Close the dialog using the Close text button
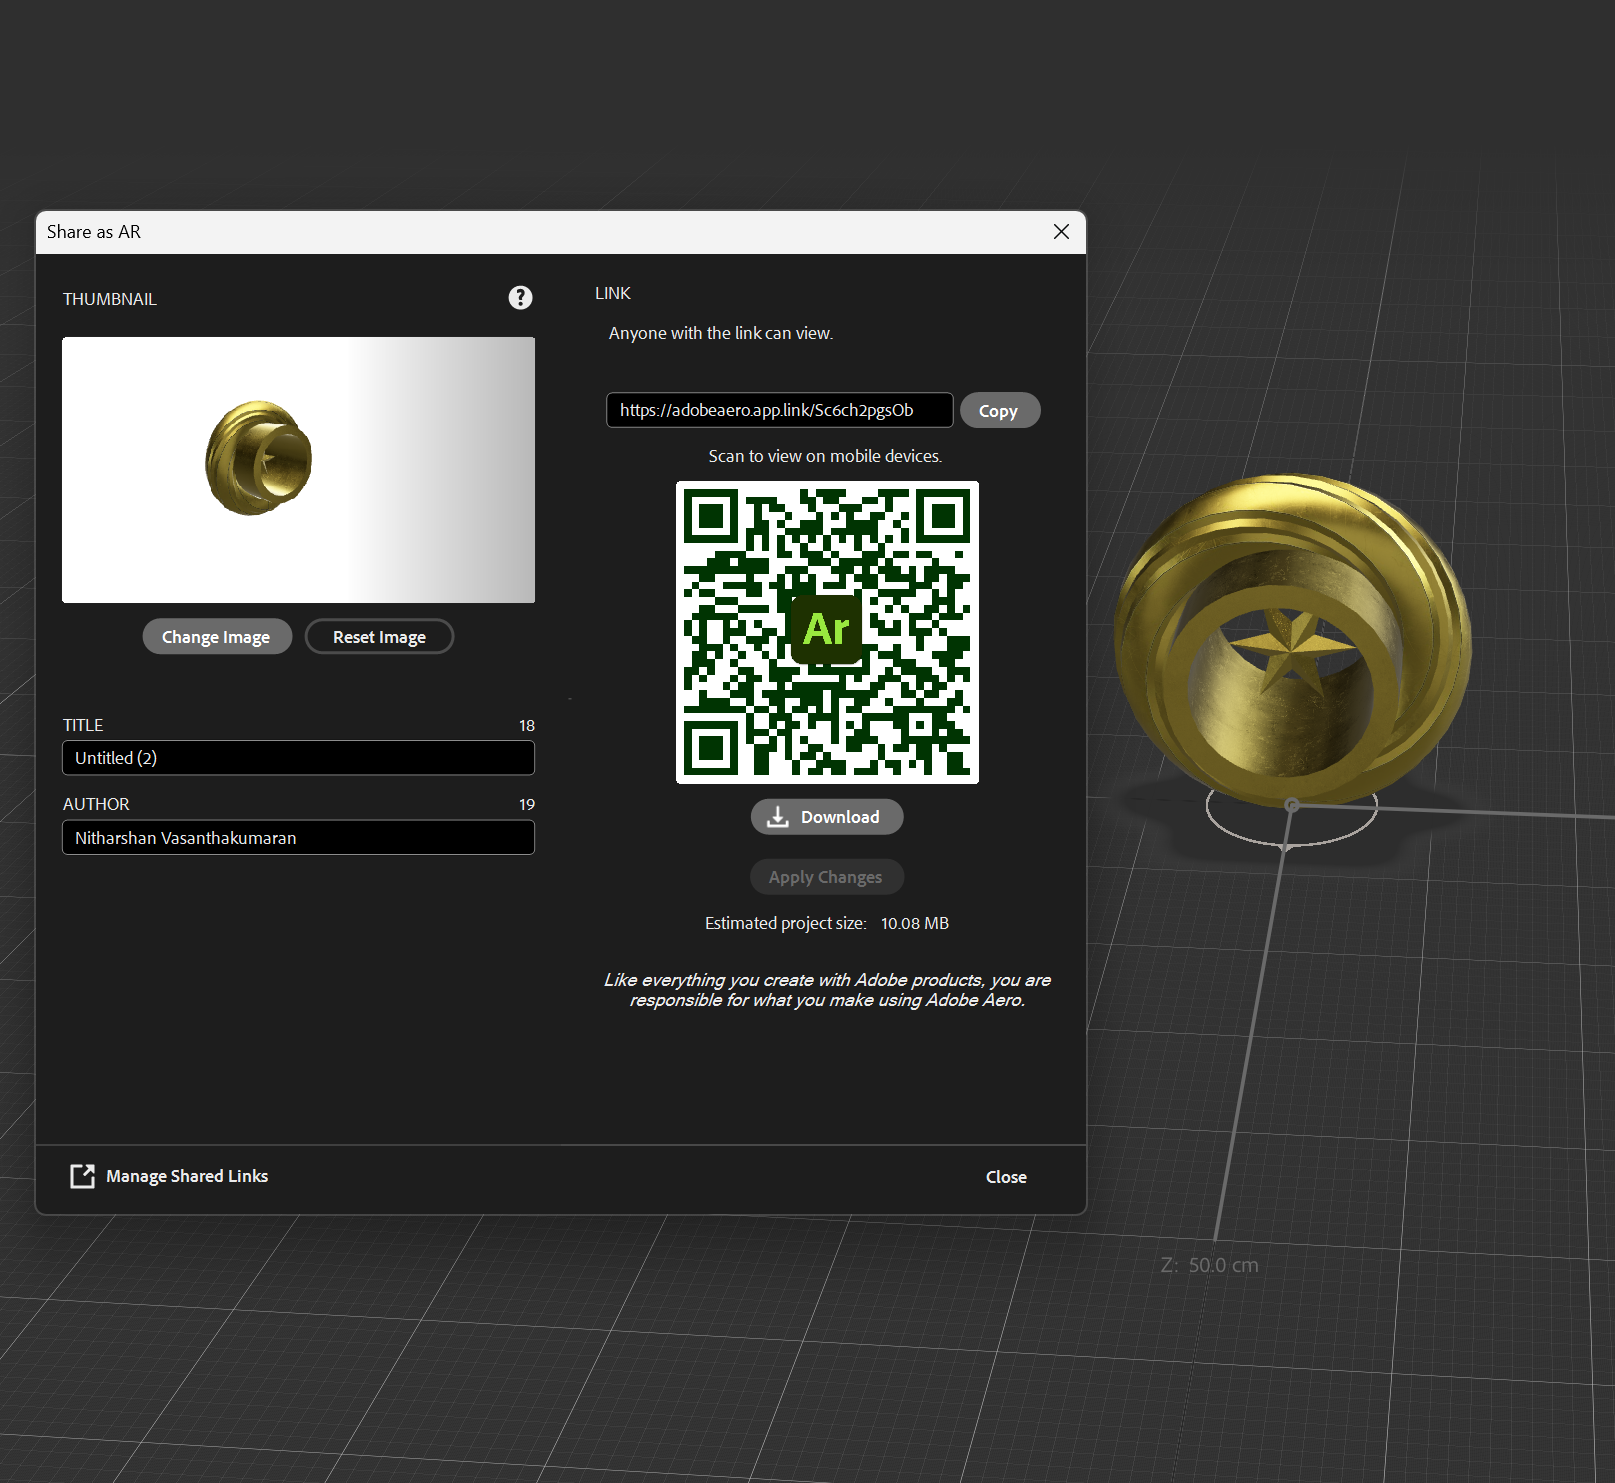 1005,1176
